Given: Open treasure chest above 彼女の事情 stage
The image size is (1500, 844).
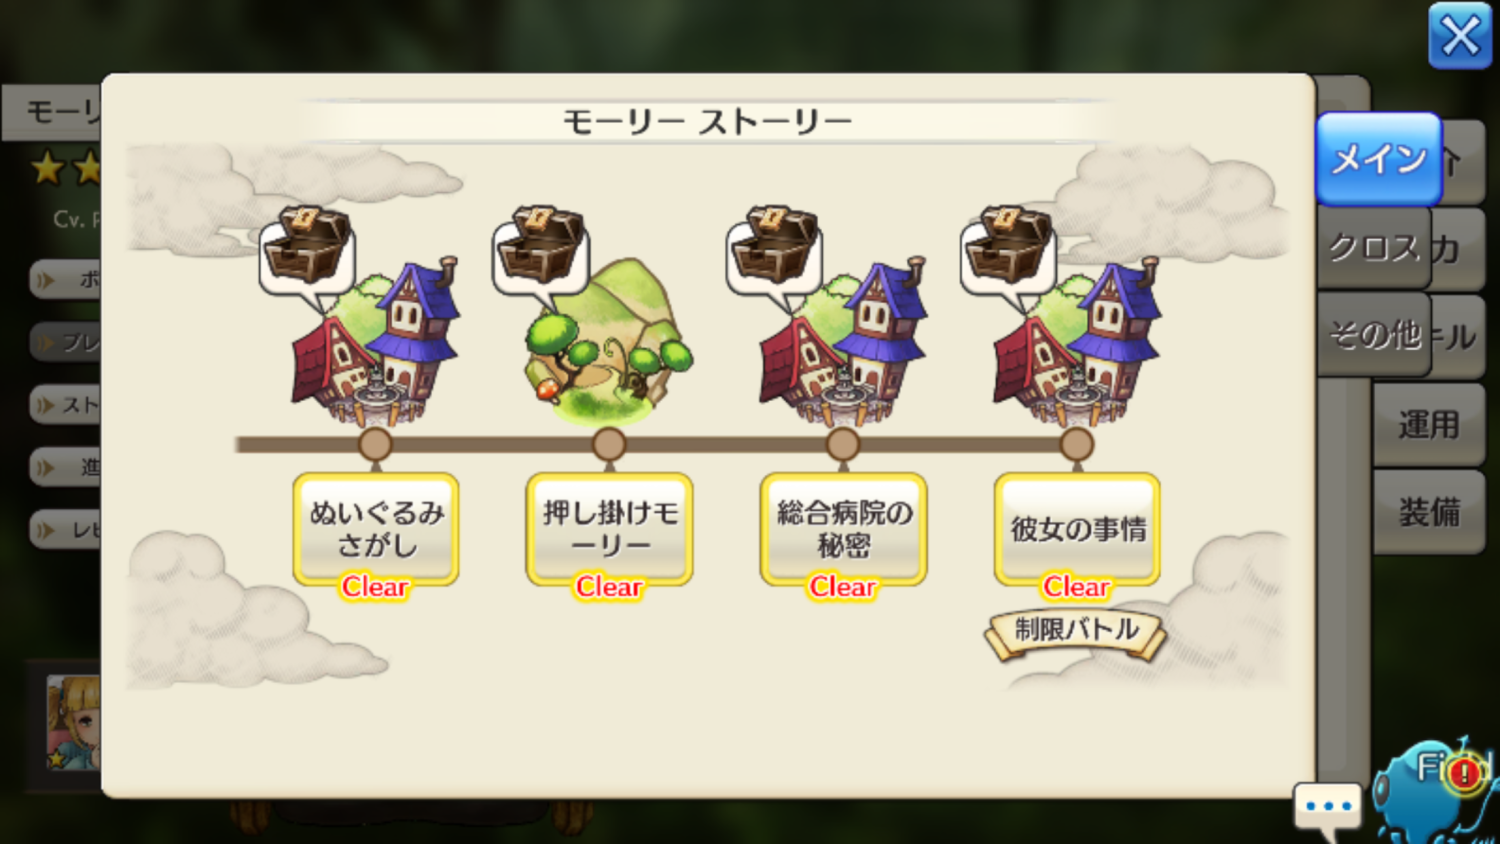Looking at the screenshot, I should tap(1009, 250).
